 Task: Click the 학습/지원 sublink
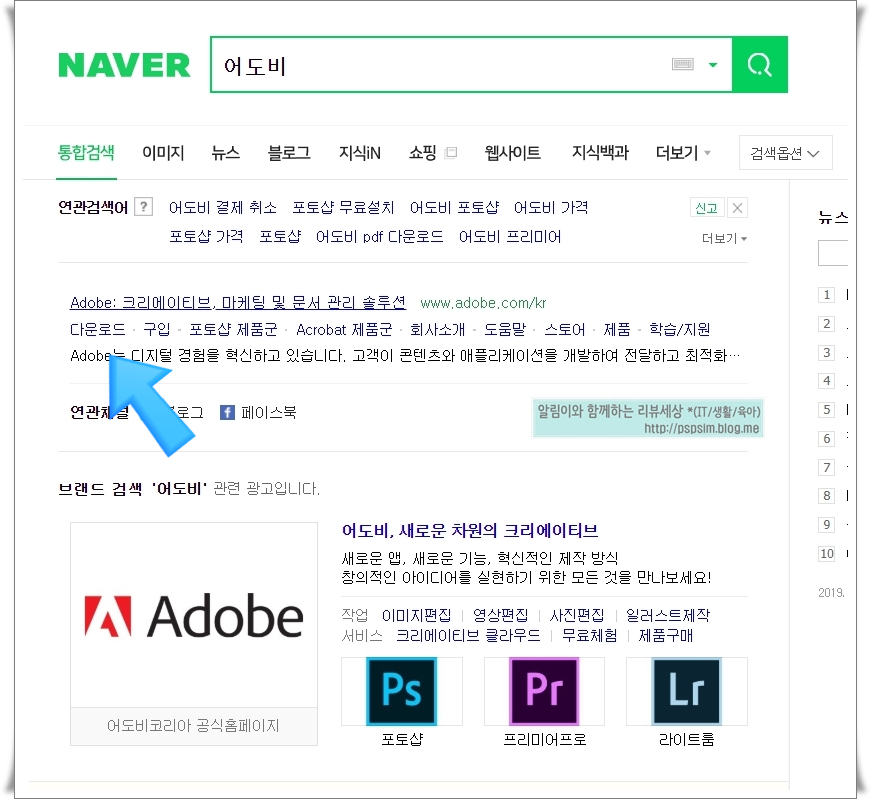click(x=679, y=329)
